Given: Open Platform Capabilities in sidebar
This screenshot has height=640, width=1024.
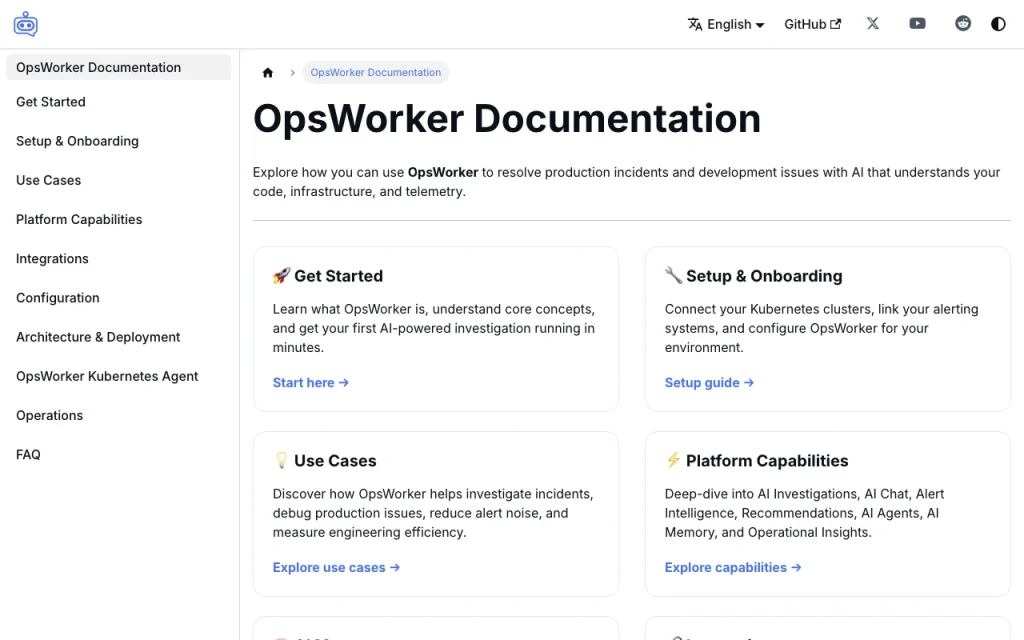Looking at the screenshot, I should coord(79,219).
